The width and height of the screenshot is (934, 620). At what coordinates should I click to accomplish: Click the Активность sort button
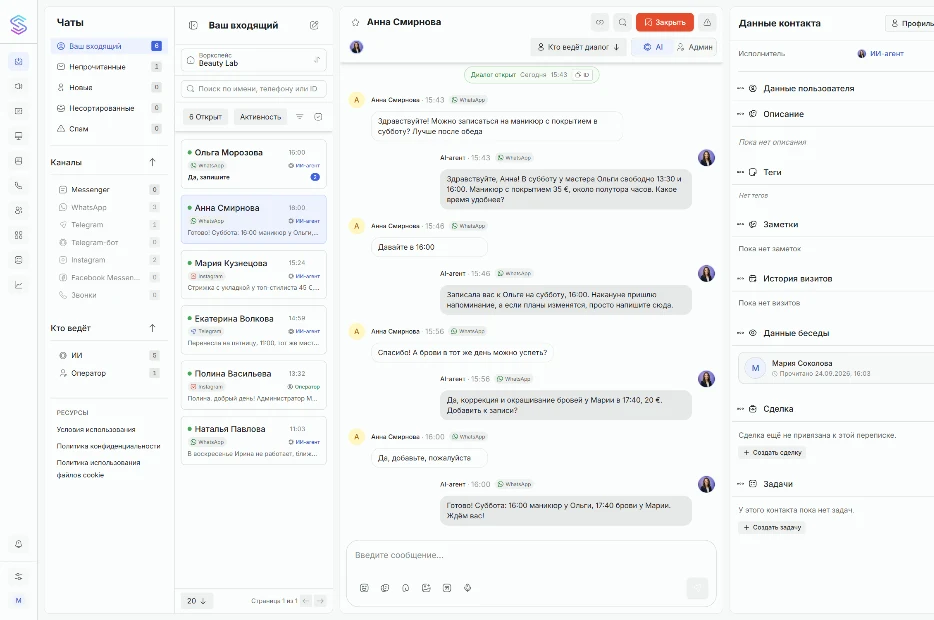coord(260,117)
